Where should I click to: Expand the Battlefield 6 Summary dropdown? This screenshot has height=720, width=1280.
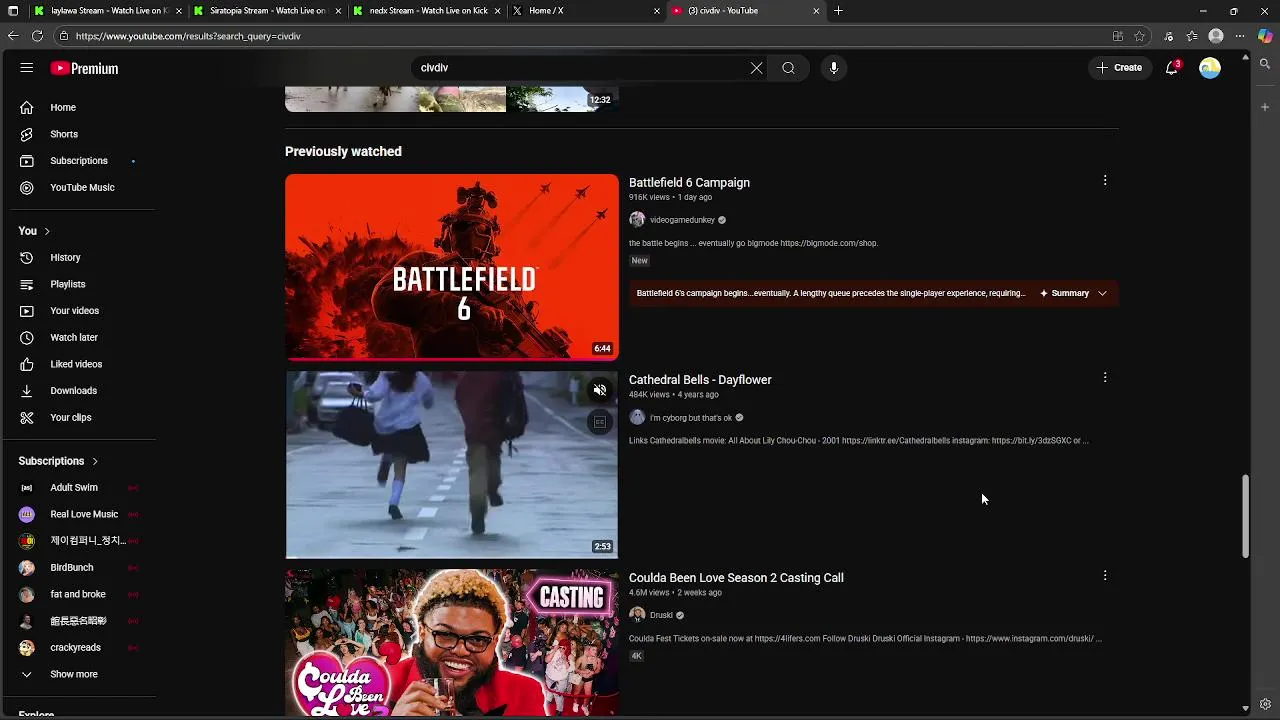(1074, 293)
